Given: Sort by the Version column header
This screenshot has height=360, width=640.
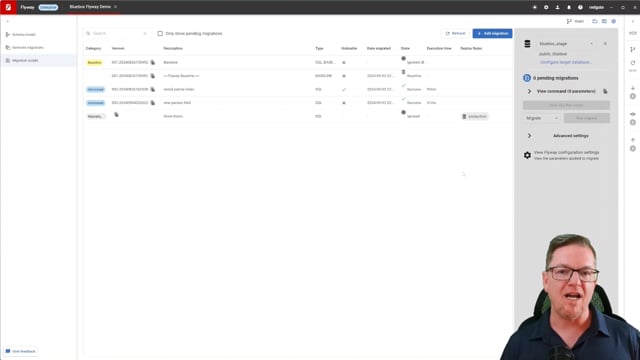Looking at the screenshot, I should click(118, 49).
